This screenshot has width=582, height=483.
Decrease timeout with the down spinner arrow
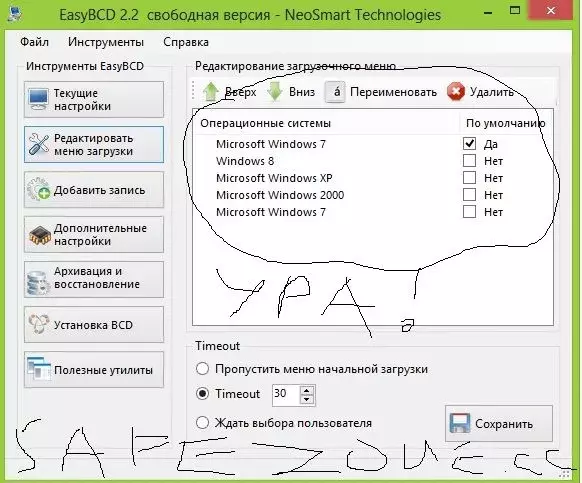pos(307,399)
